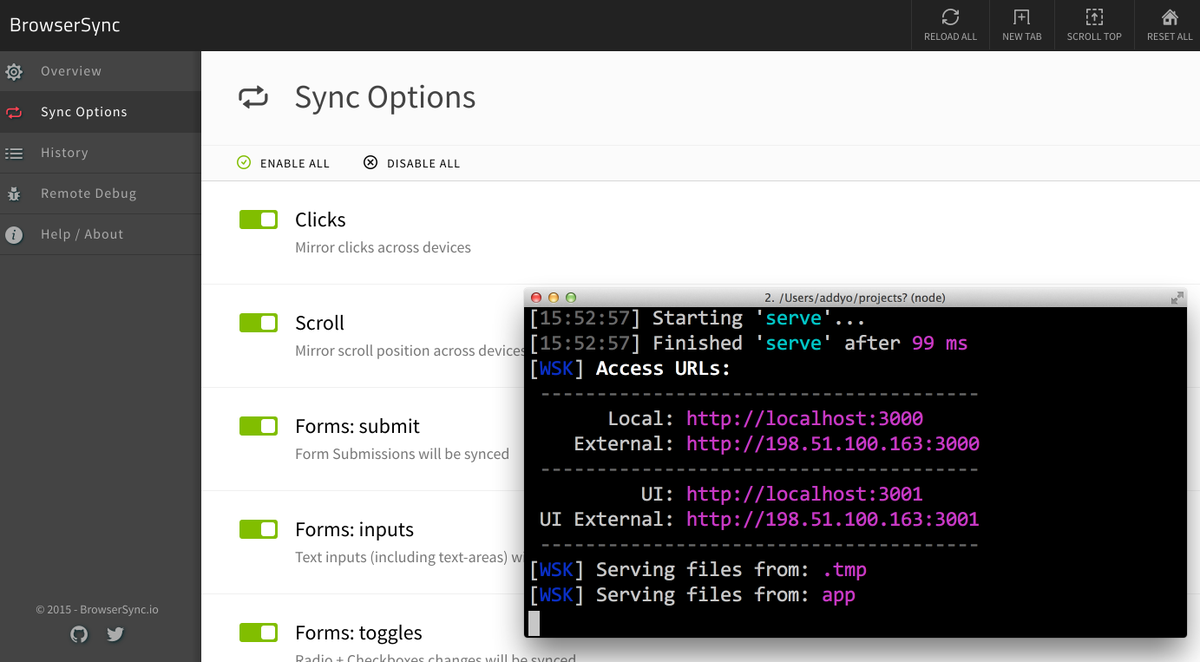Click the History list icon in sidebar
Image resolution: width=1200 pixels, height=662 pixels.
pos(14,153)
